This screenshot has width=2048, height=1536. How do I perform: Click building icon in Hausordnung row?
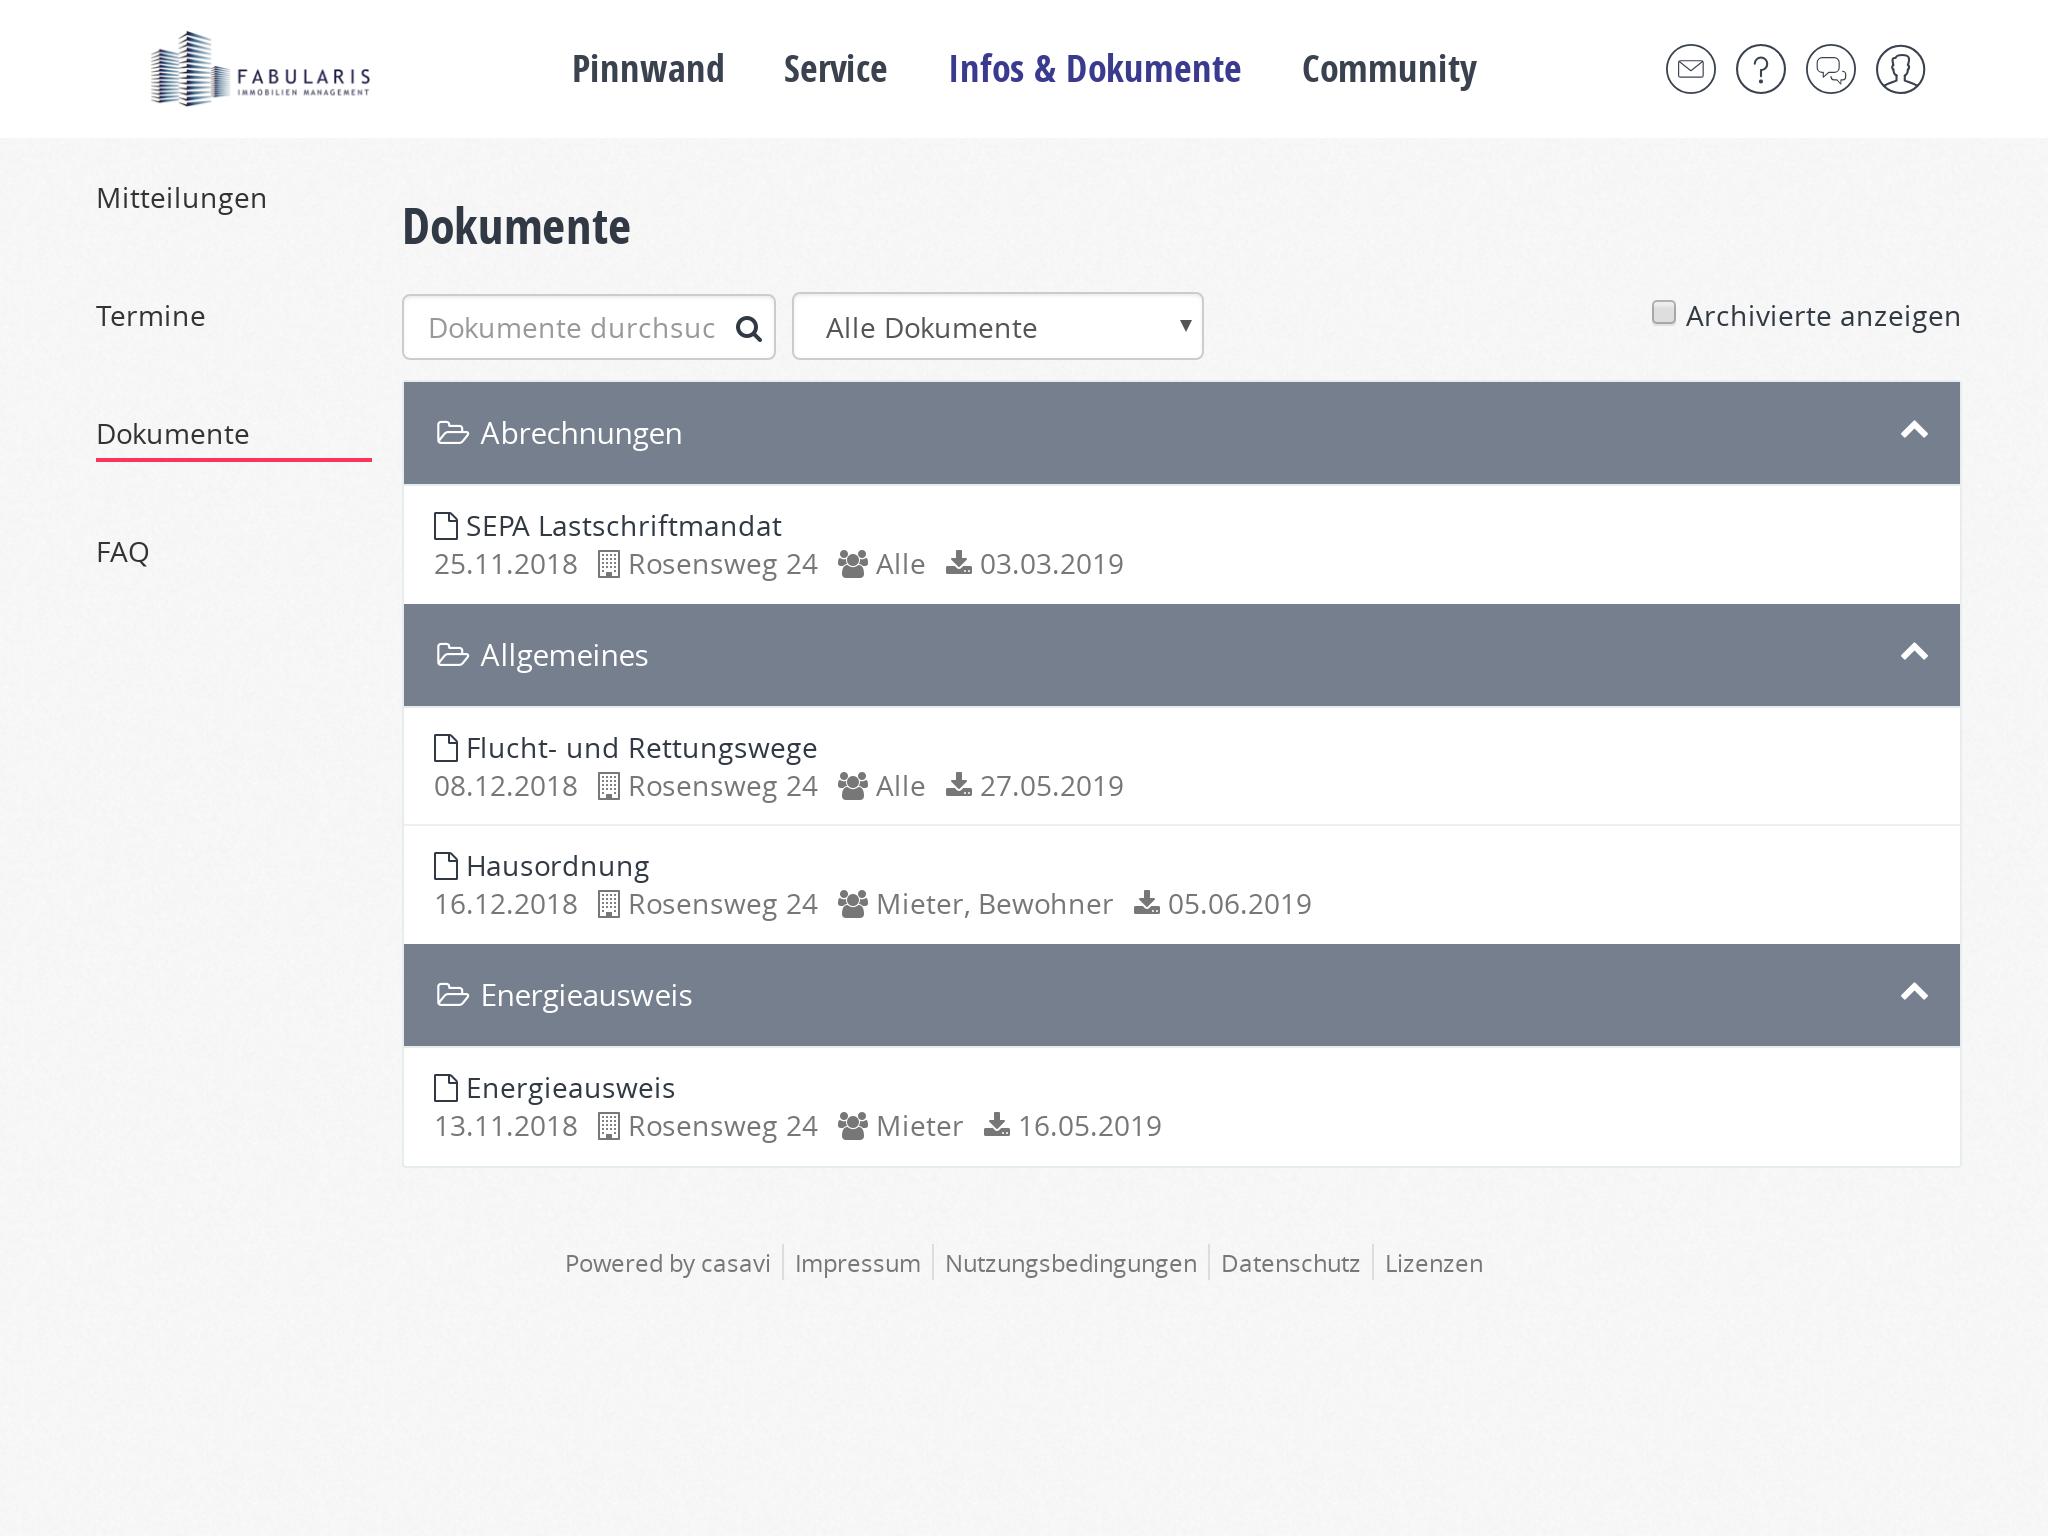[x=608, y=904]
